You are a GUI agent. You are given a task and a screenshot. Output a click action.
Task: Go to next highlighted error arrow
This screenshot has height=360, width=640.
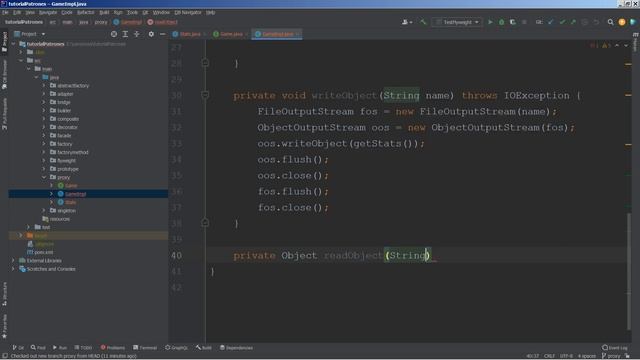(626, 45)
